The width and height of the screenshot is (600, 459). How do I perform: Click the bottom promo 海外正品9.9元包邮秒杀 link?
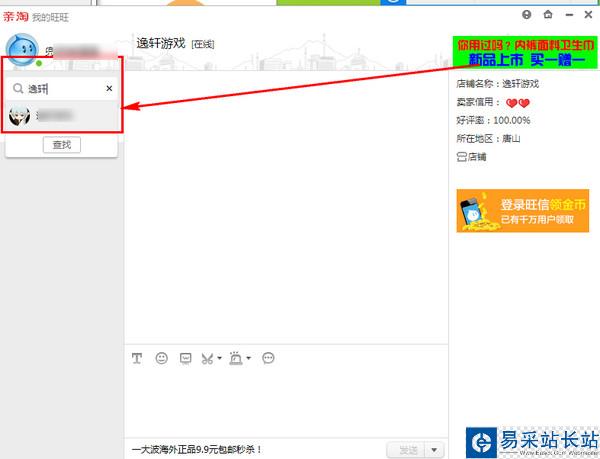[196, 449]
